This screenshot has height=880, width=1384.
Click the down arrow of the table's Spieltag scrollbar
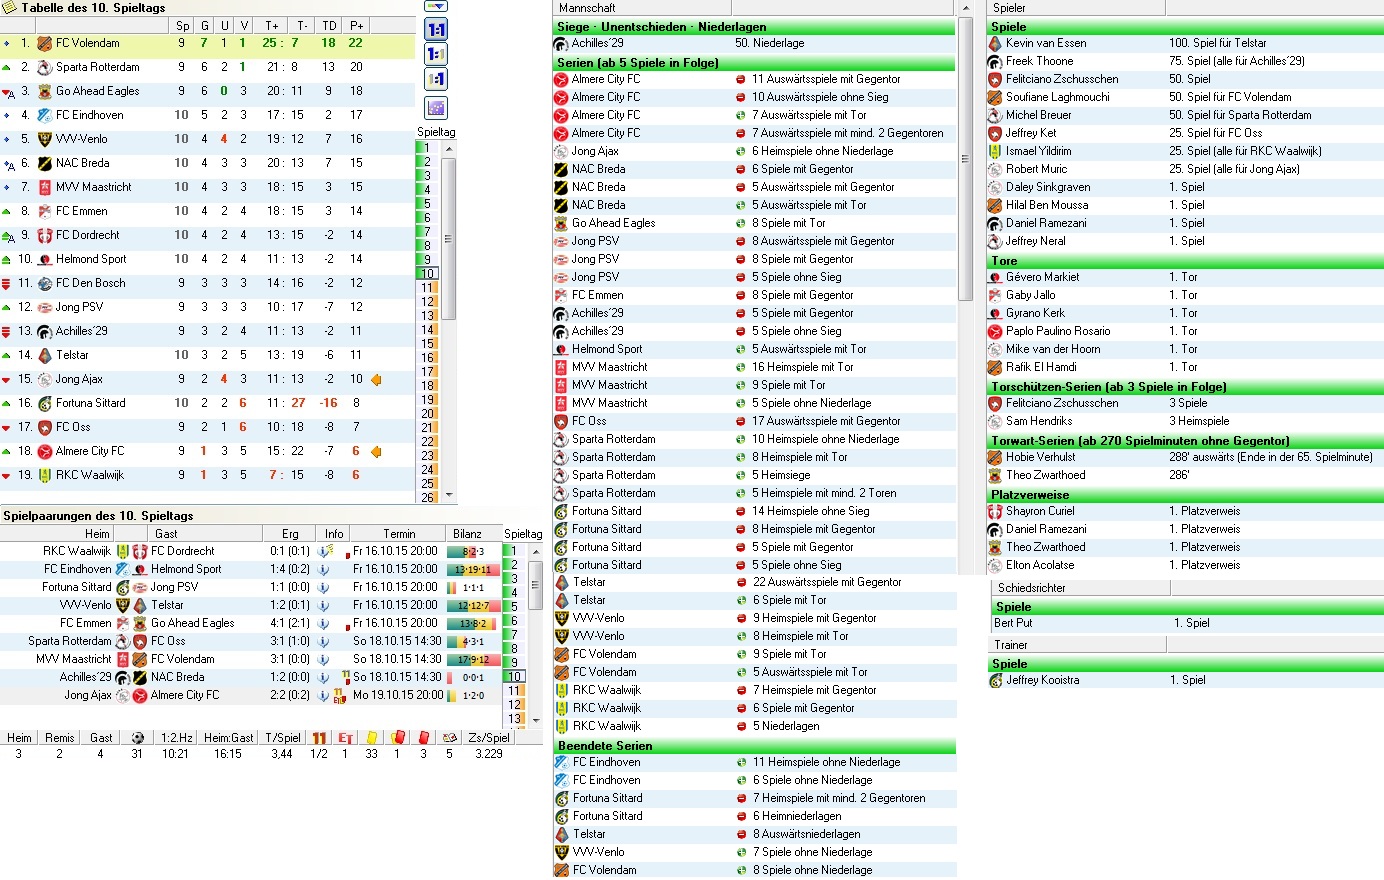point(449,494)
